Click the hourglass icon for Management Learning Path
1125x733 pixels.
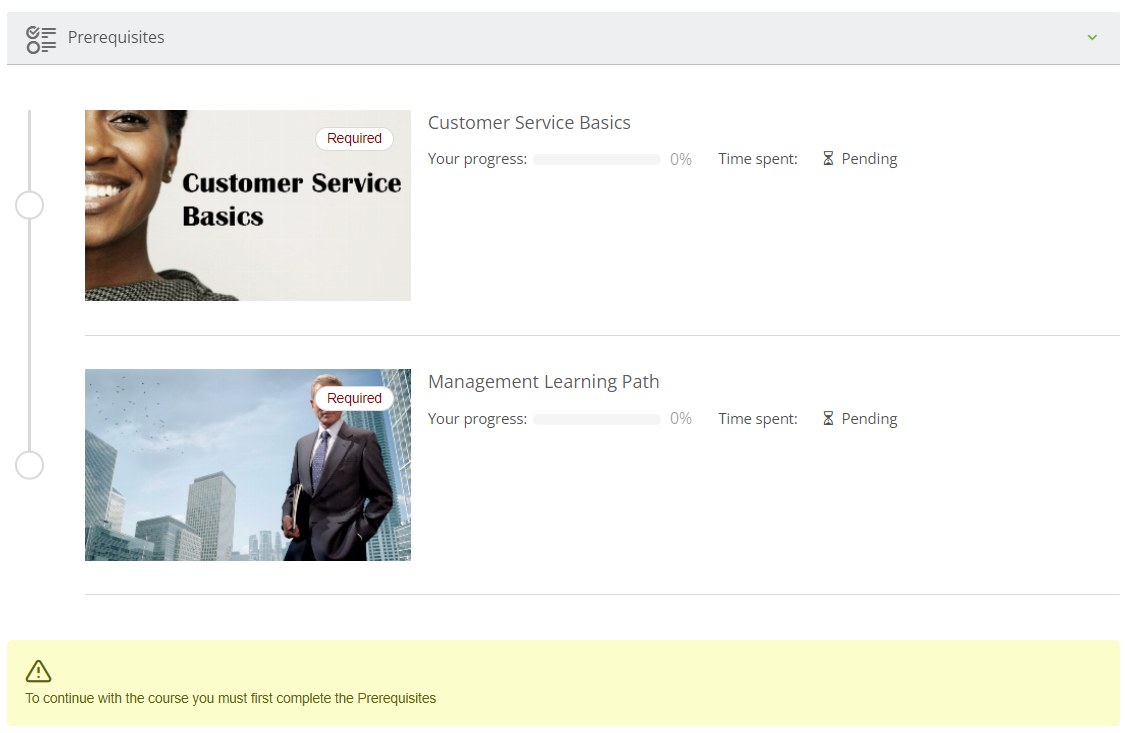pyautogui.click(x=828, y=418)
